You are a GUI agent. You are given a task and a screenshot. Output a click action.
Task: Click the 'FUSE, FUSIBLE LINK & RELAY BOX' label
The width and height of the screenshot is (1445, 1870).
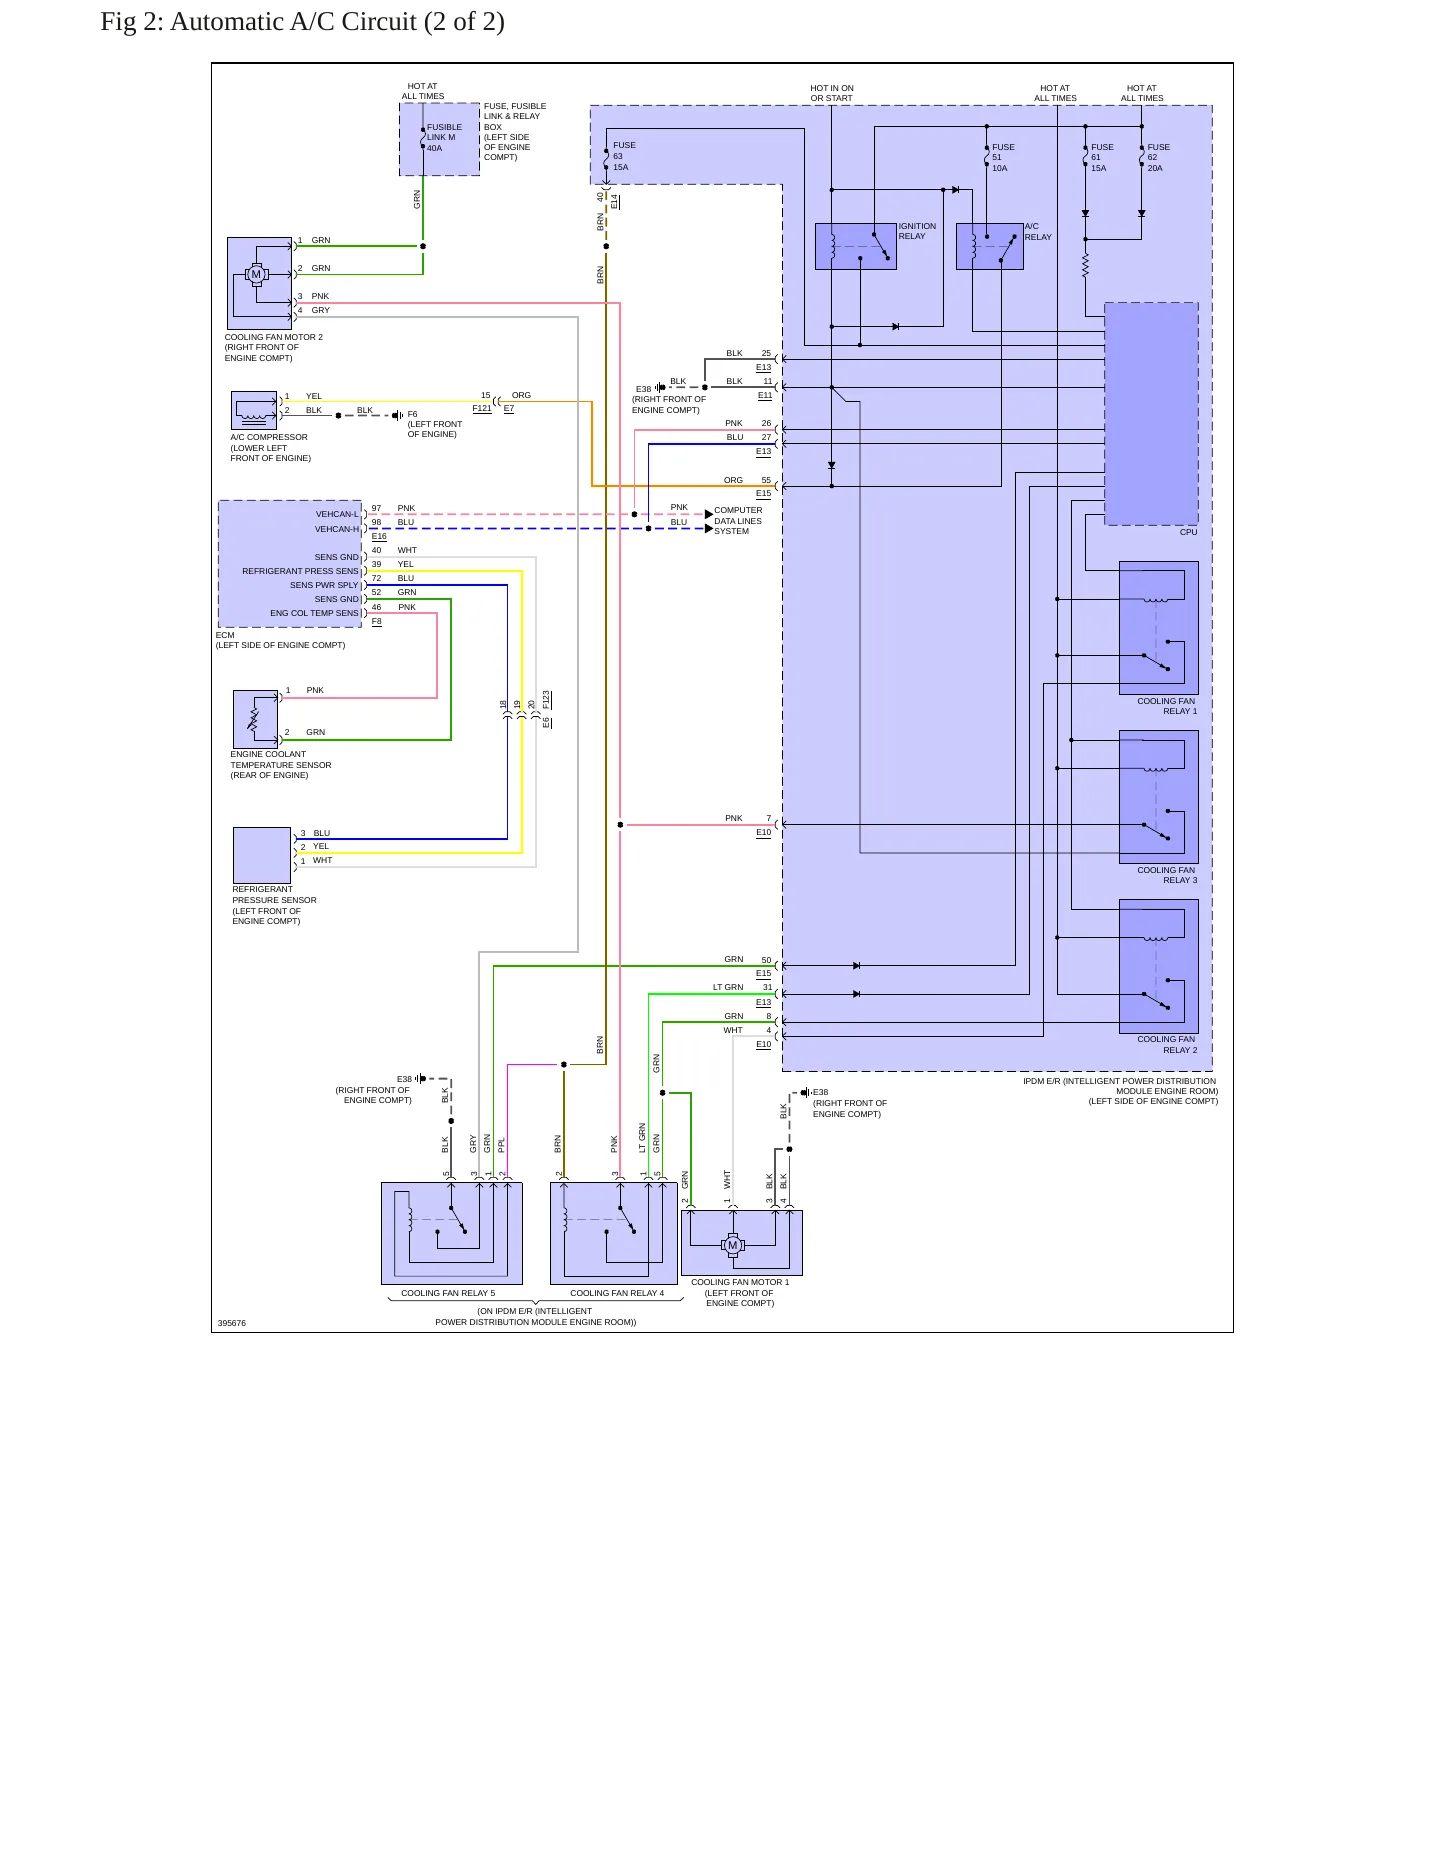coord(515,116)
